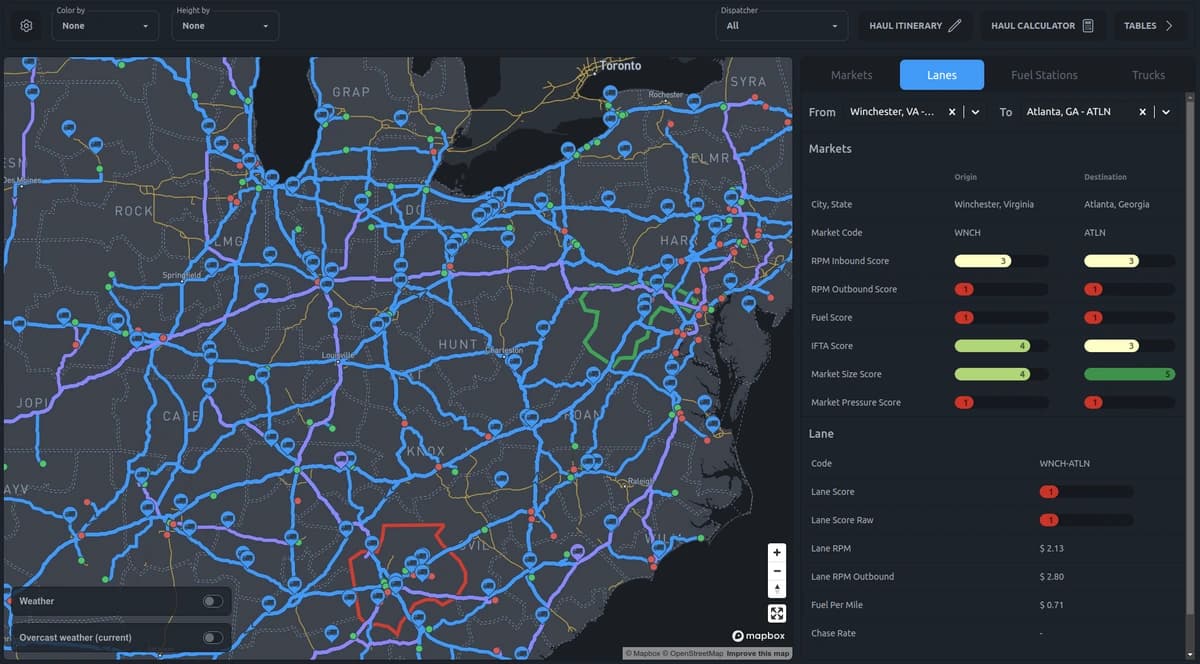The height and width of the screenshot is (664, 1200).
Task: Expand the Dispatcher dropdown
Action: [x=782, y=25]
